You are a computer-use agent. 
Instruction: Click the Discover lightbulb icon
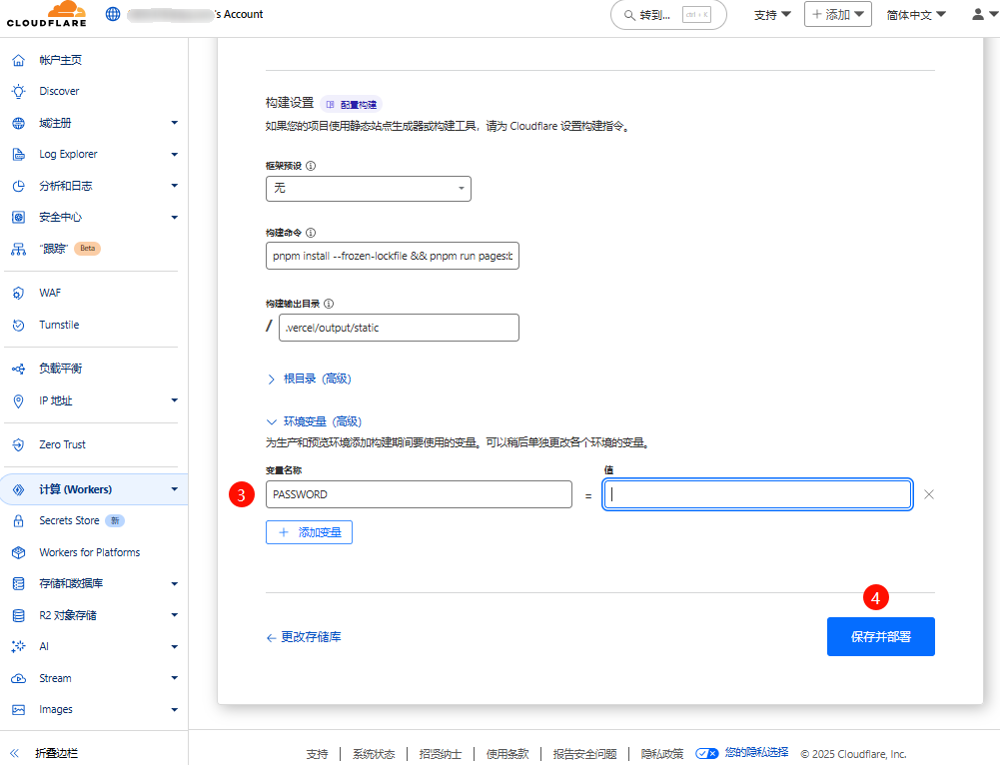point(18,91)
